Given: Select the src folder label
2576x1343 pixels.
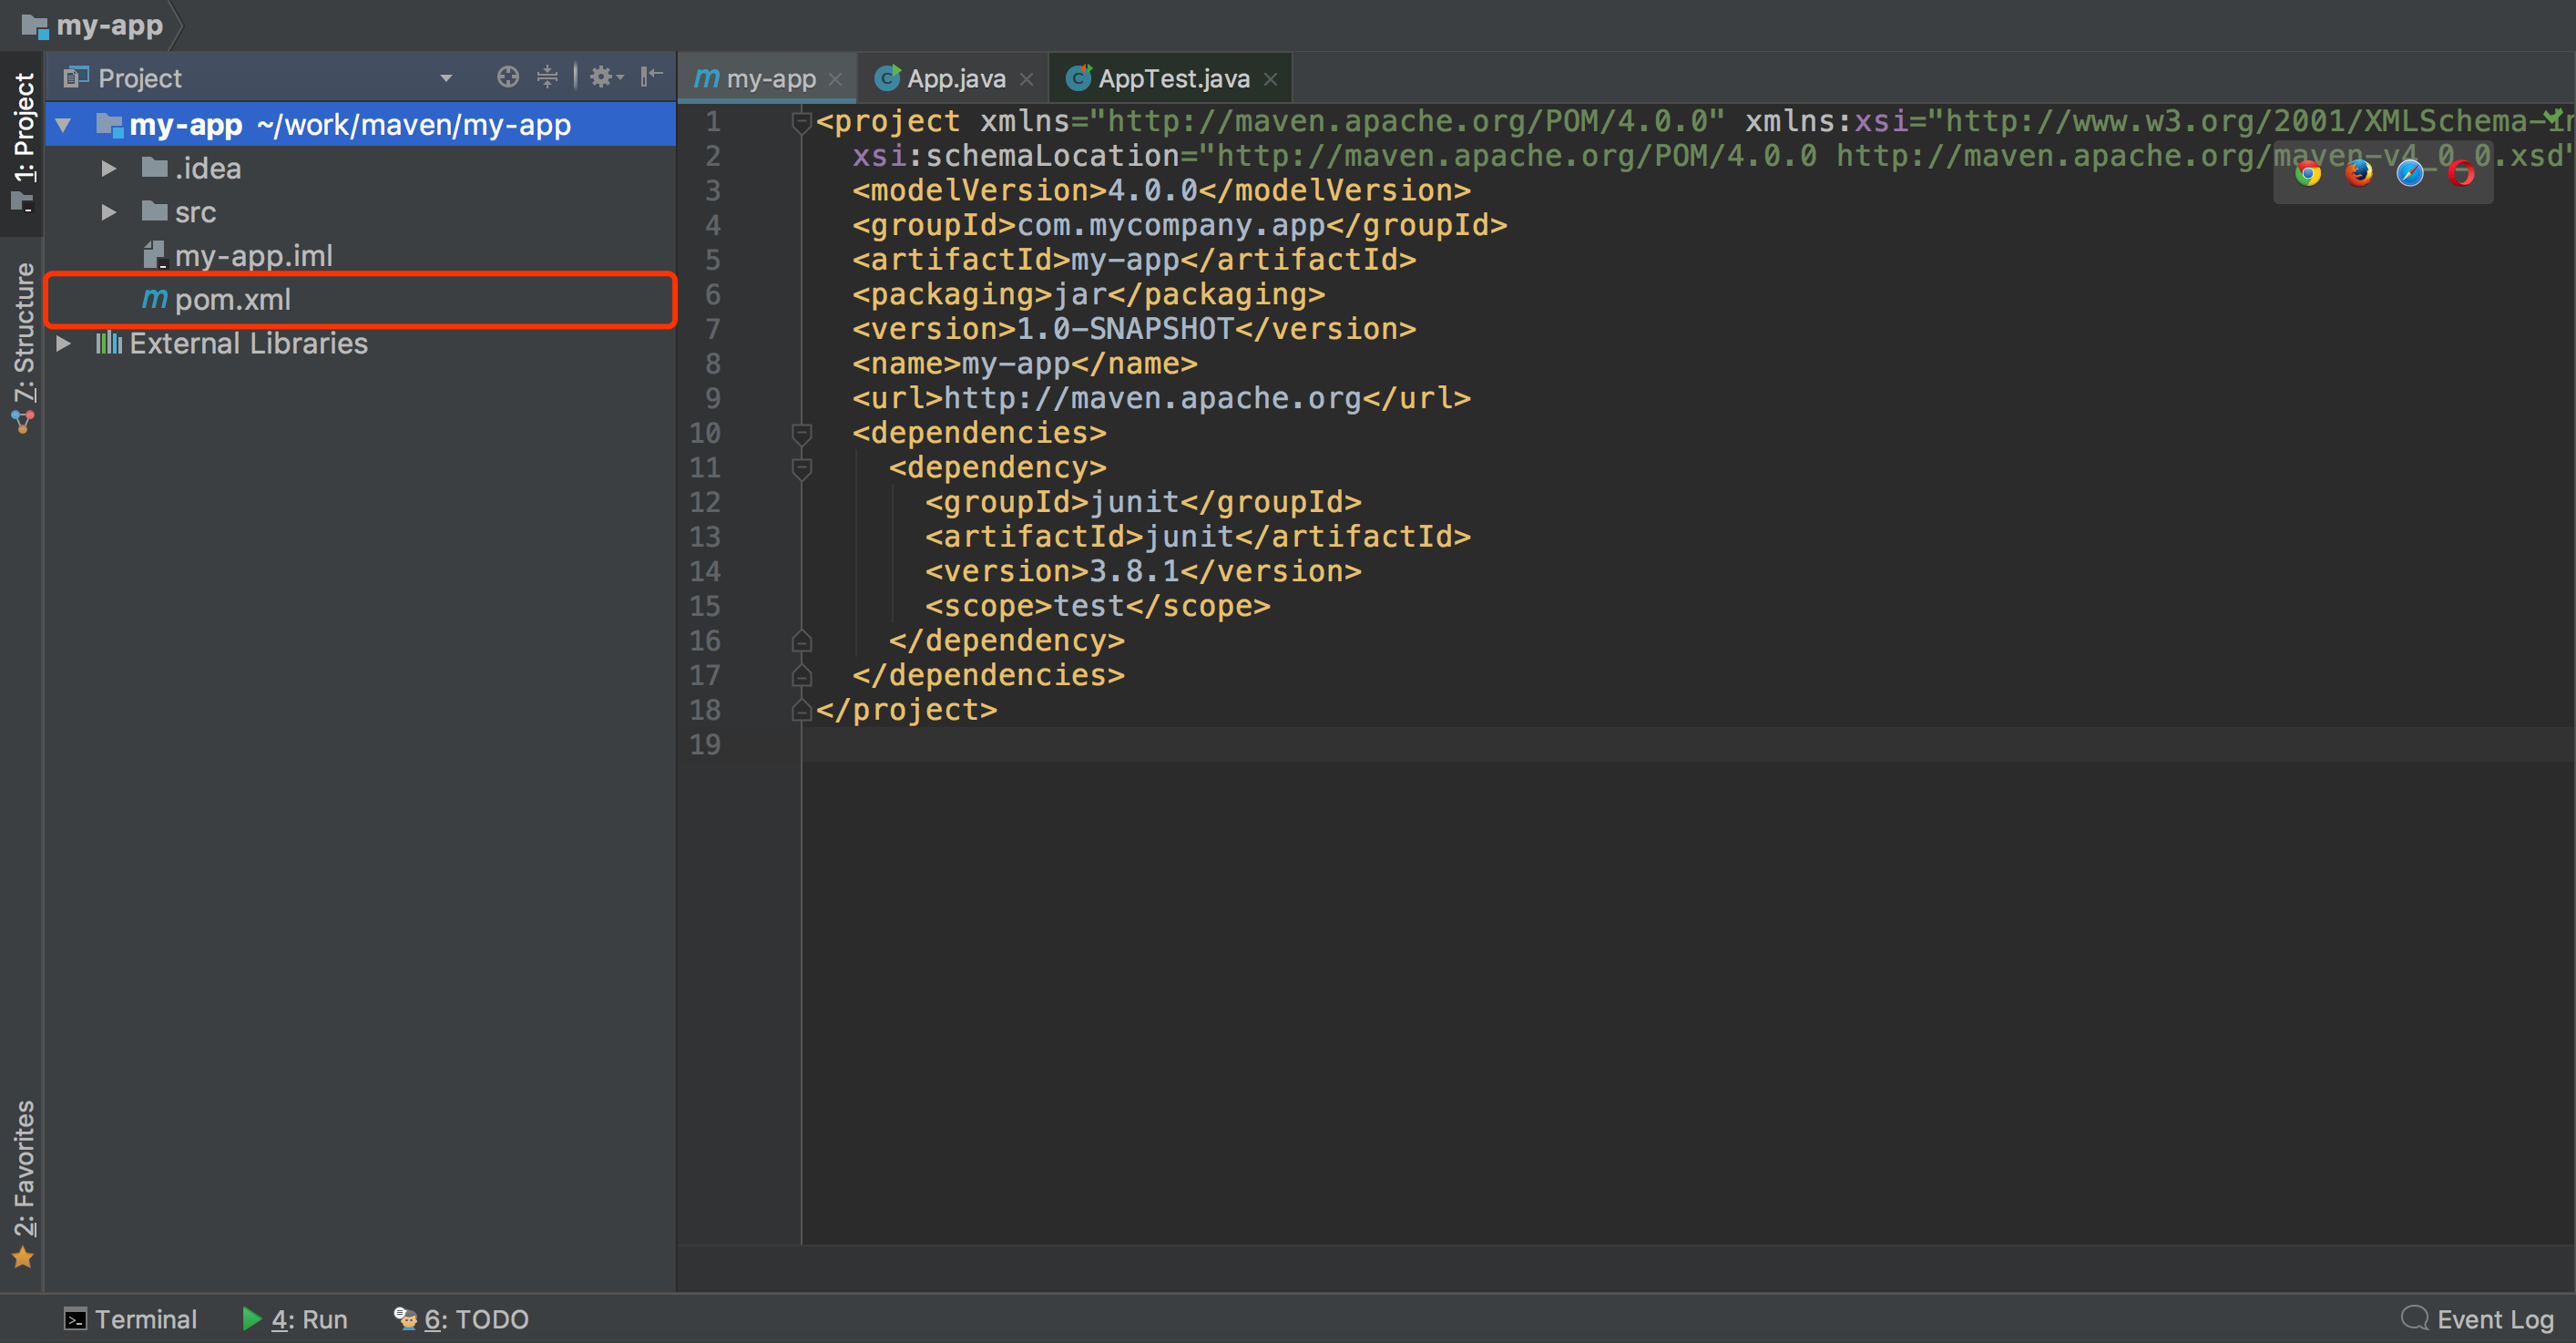Looking at the screenshot, I should point(195,212).
